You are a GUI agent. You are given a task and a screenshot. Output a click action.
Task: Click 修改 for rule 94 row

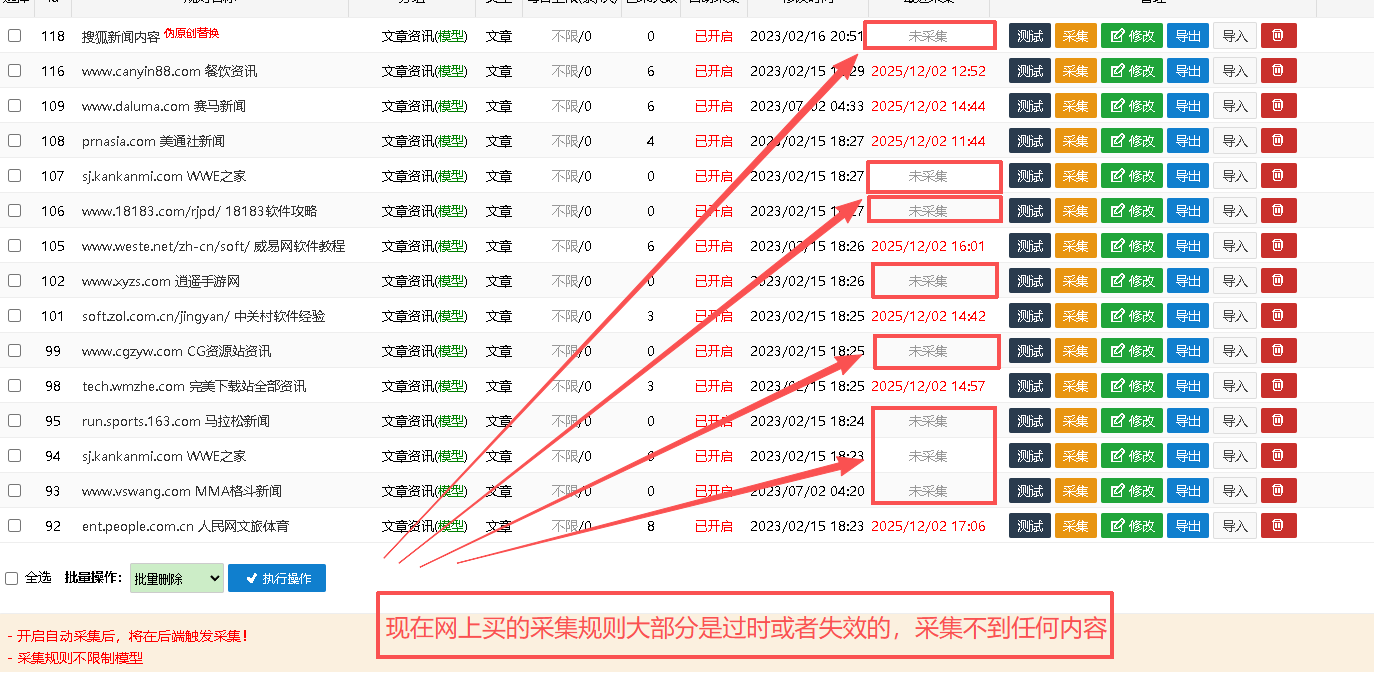pos(1132,456)
